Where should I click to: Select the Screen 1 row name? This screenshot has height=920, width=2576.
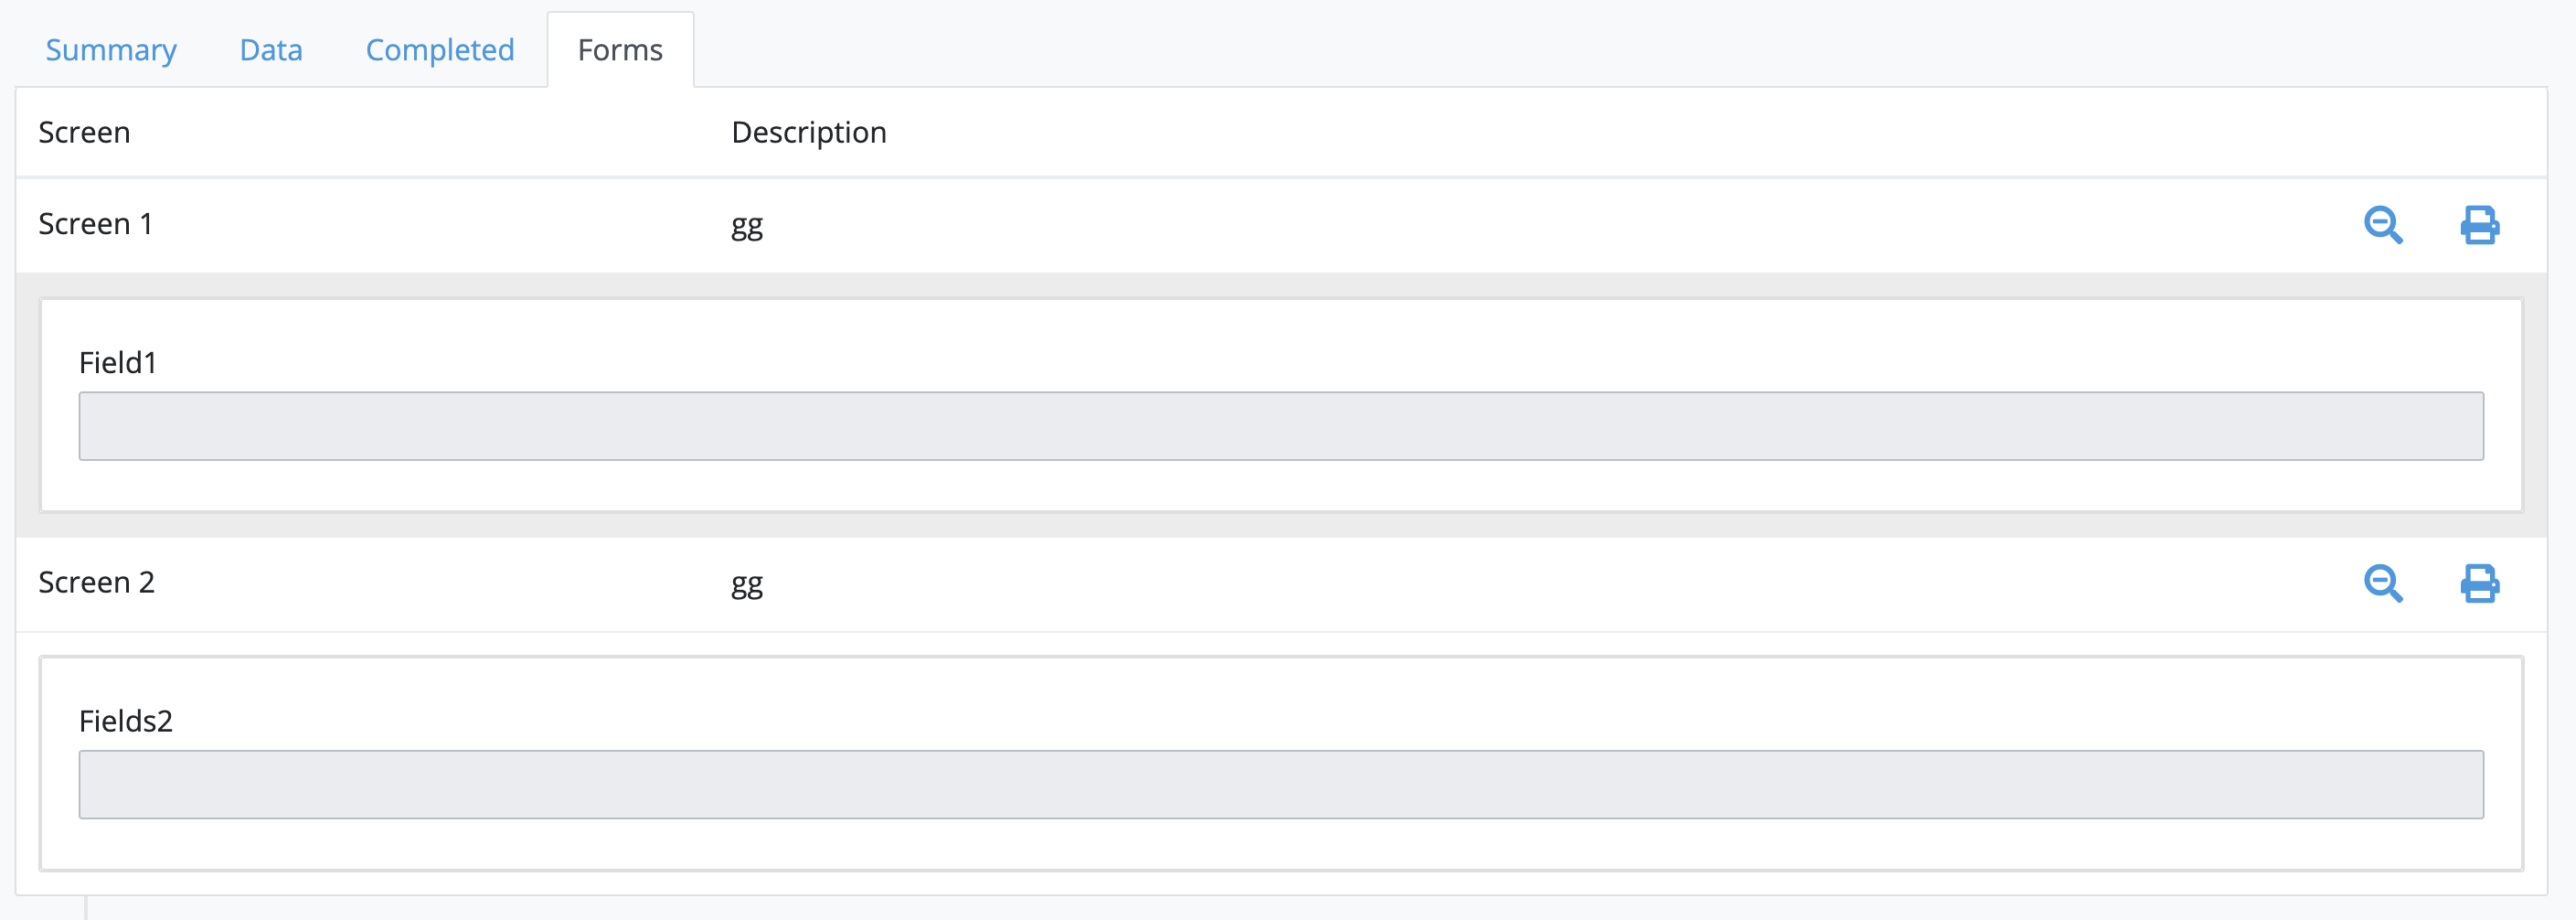pos(95,224)
